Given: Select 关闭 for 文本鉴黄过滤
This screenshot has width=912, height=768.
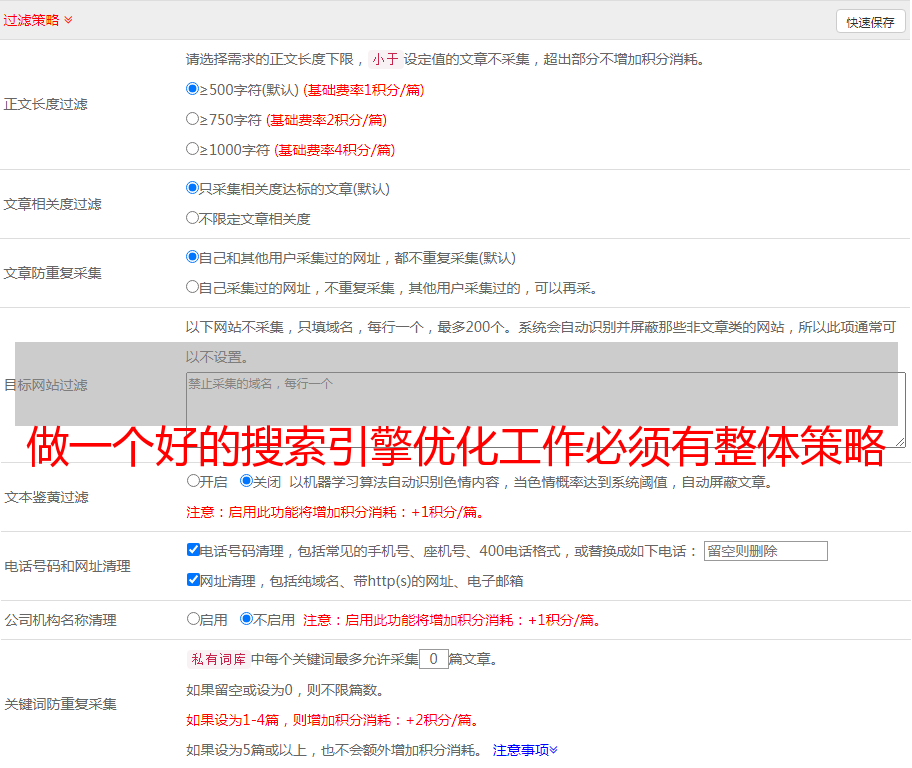Looking at the screenshot, I should pos(247,481).
